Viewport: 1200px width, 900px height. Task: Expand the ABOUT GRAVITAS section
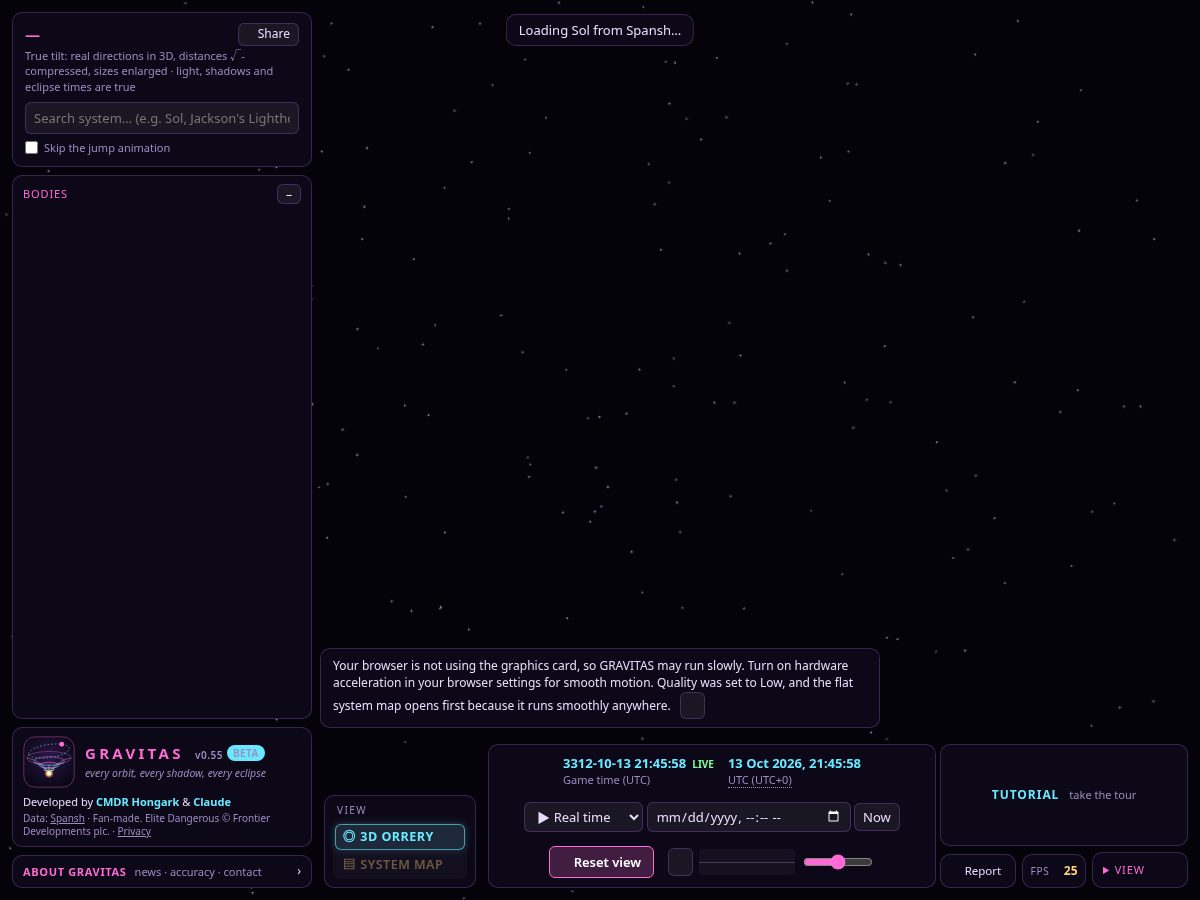click(162, 872)
